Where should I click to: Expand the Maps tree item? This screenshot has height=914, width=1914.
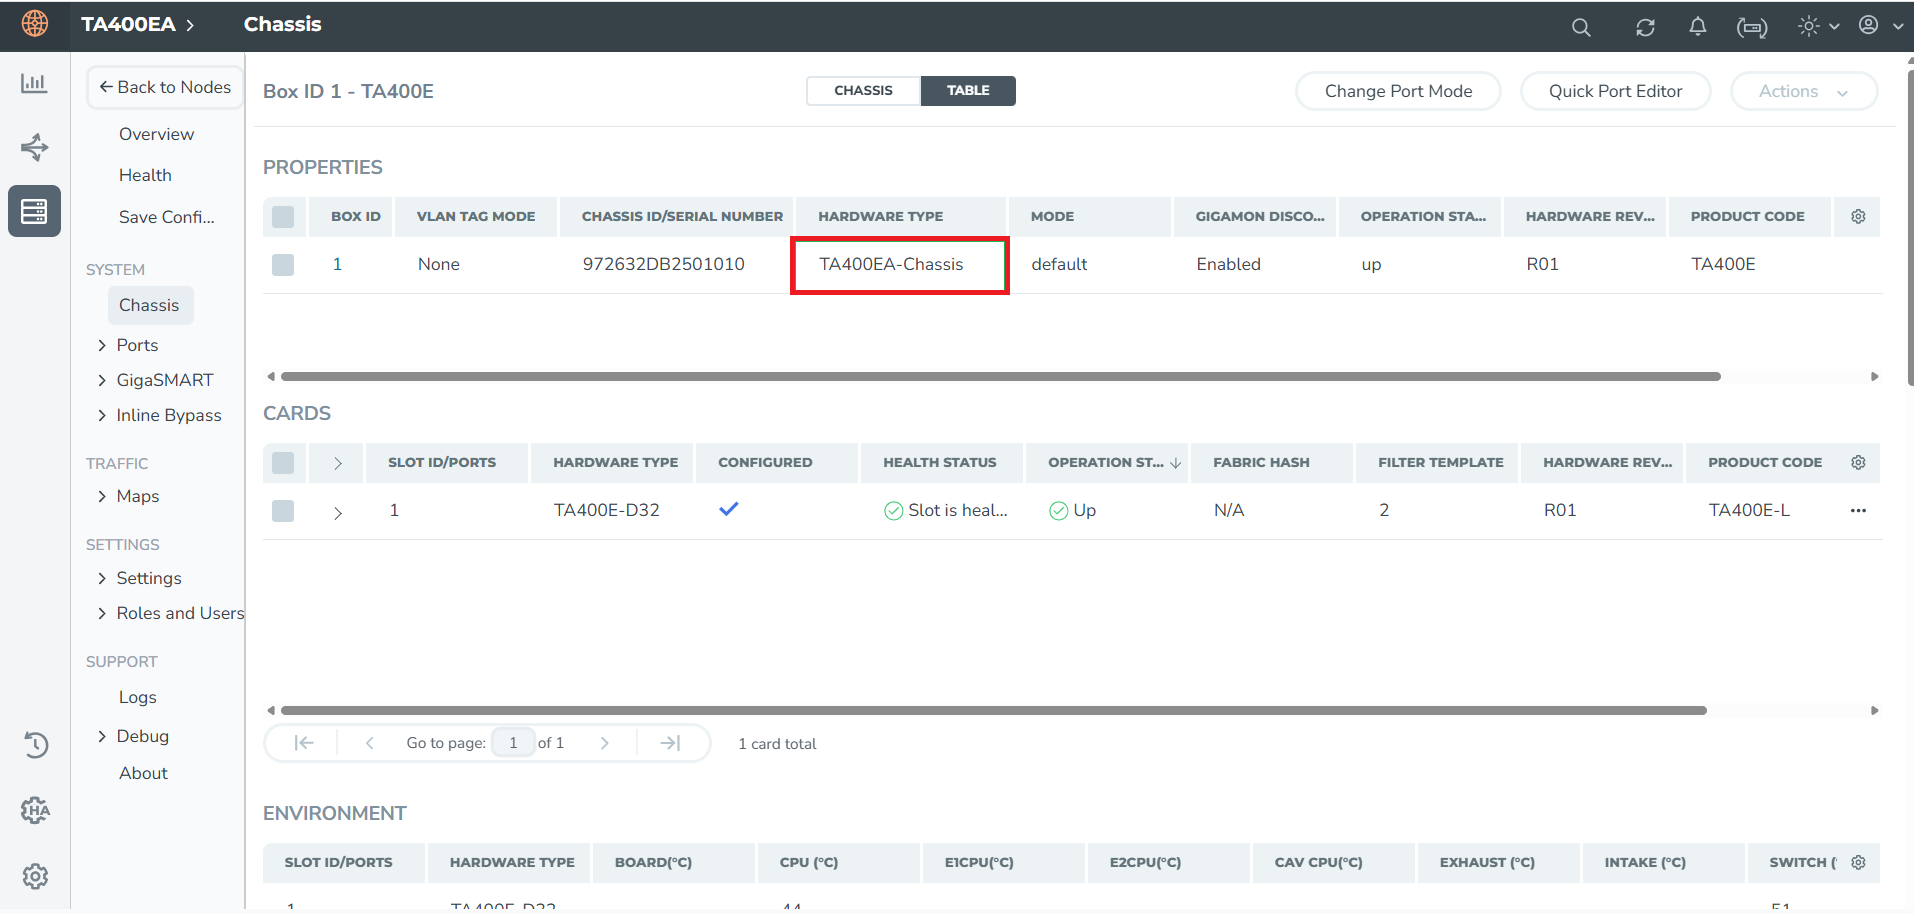coord(102,496)
